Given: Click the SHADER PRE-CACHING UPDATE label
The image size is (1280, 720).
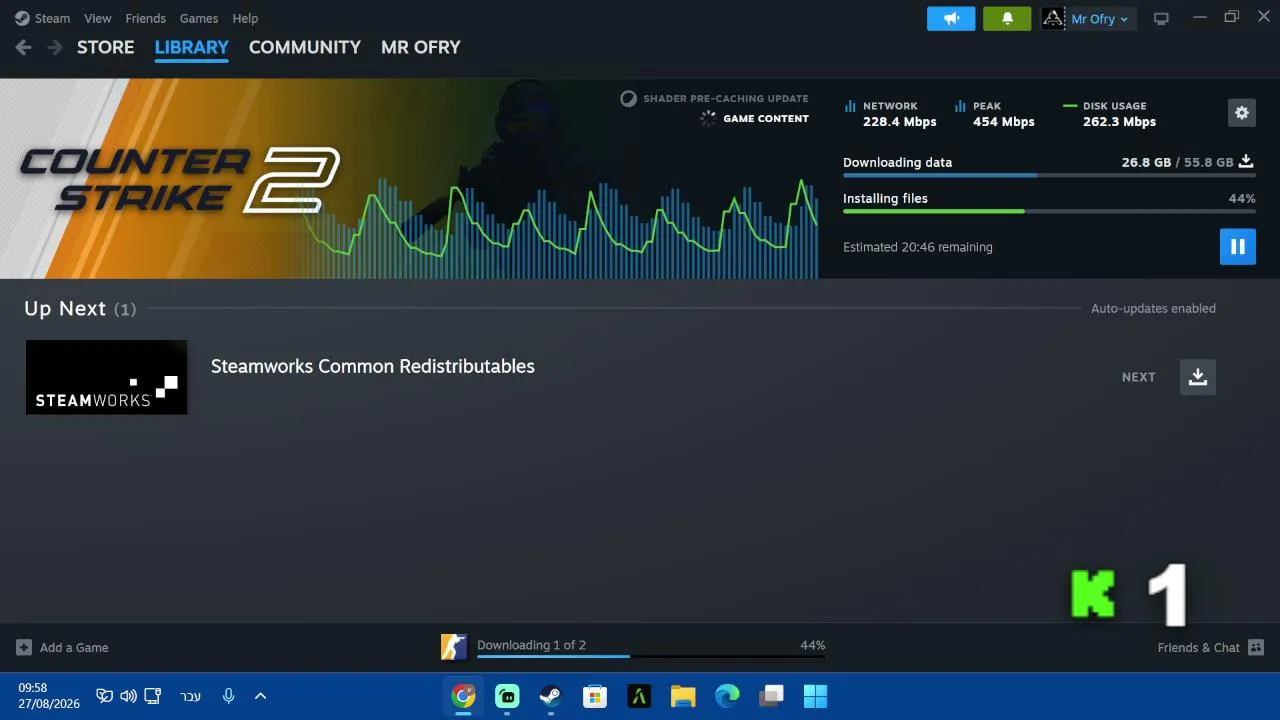Looking at the screenshot, I should [x=726, y=99].
